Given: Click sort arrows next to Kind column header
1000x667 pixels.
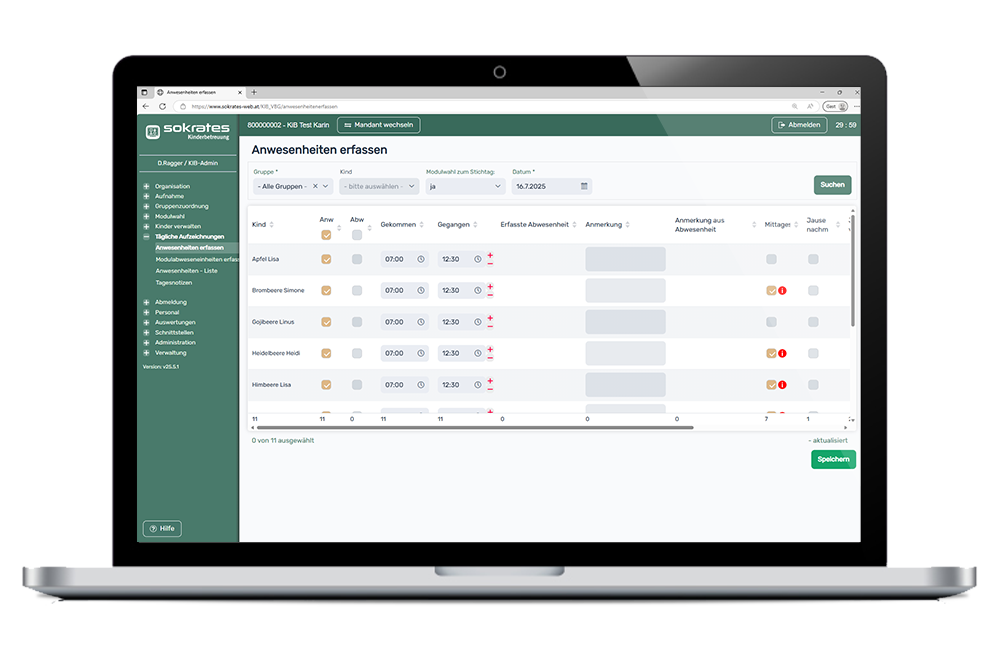Looking at the screenshot, I should [271, 224].
